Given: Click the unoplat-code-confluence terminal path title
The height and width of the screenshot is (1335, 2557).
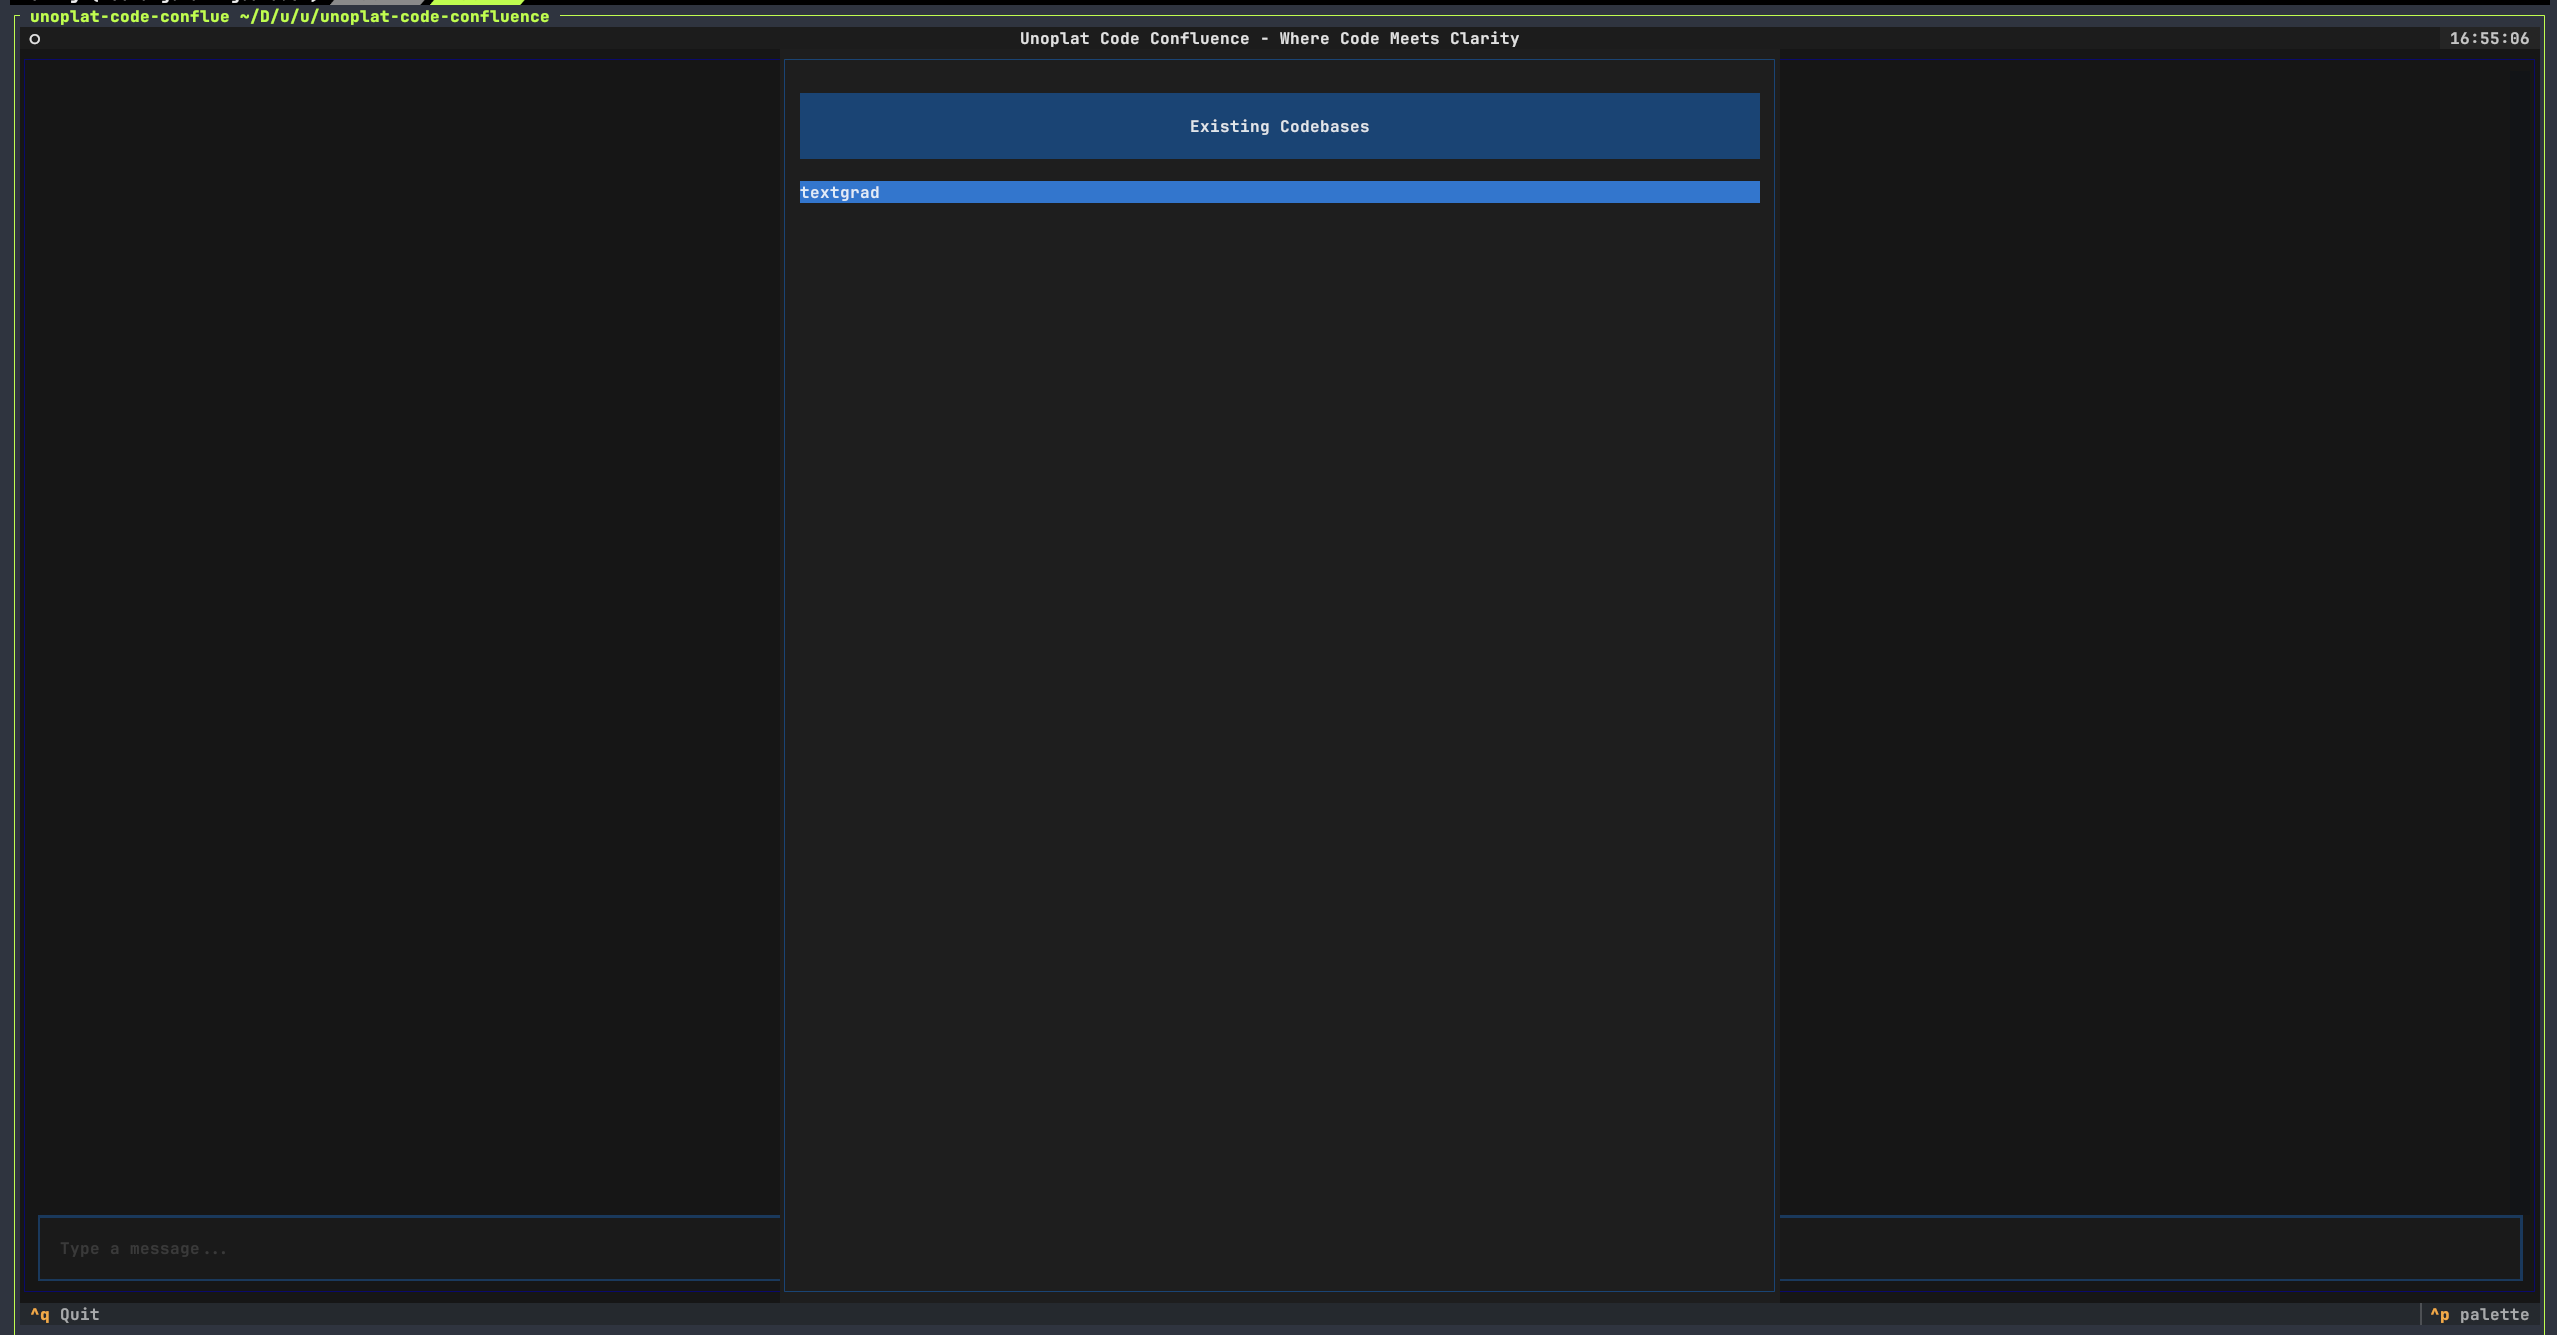Looking at the screenshot, I should 289,17.
